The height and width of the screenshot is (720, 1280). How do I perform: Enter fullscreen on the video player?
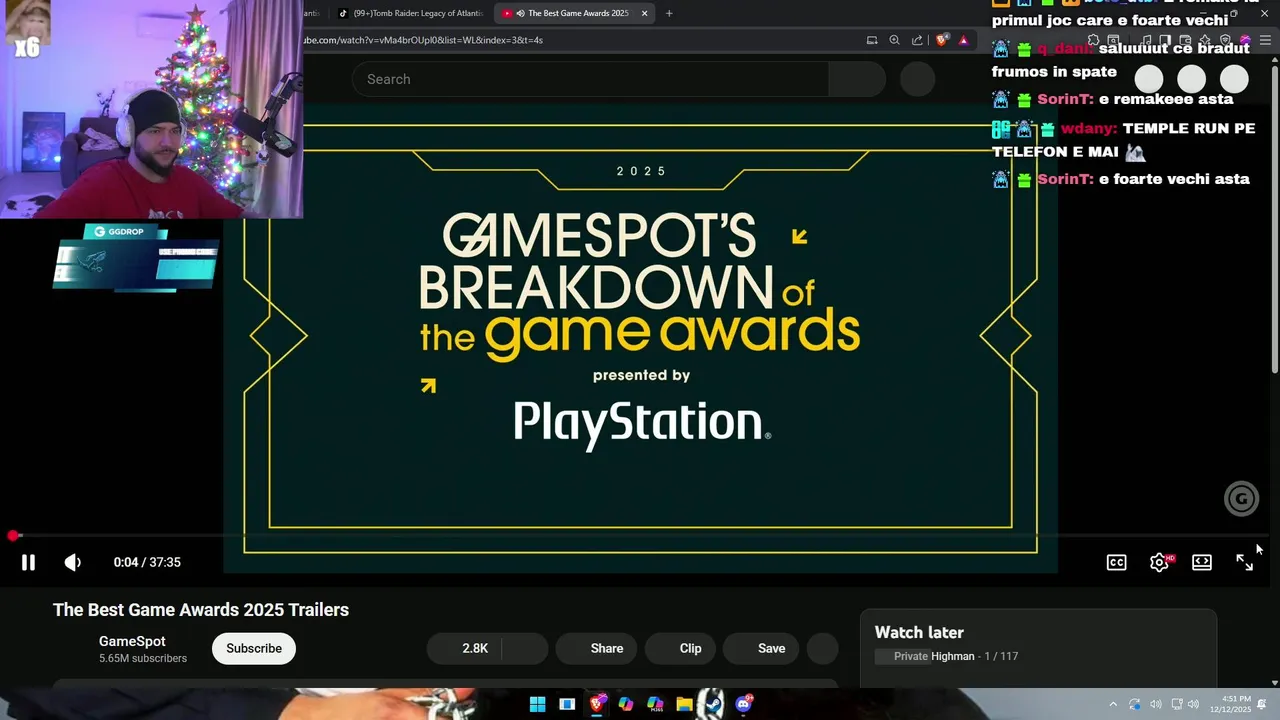click(1244, 563)
